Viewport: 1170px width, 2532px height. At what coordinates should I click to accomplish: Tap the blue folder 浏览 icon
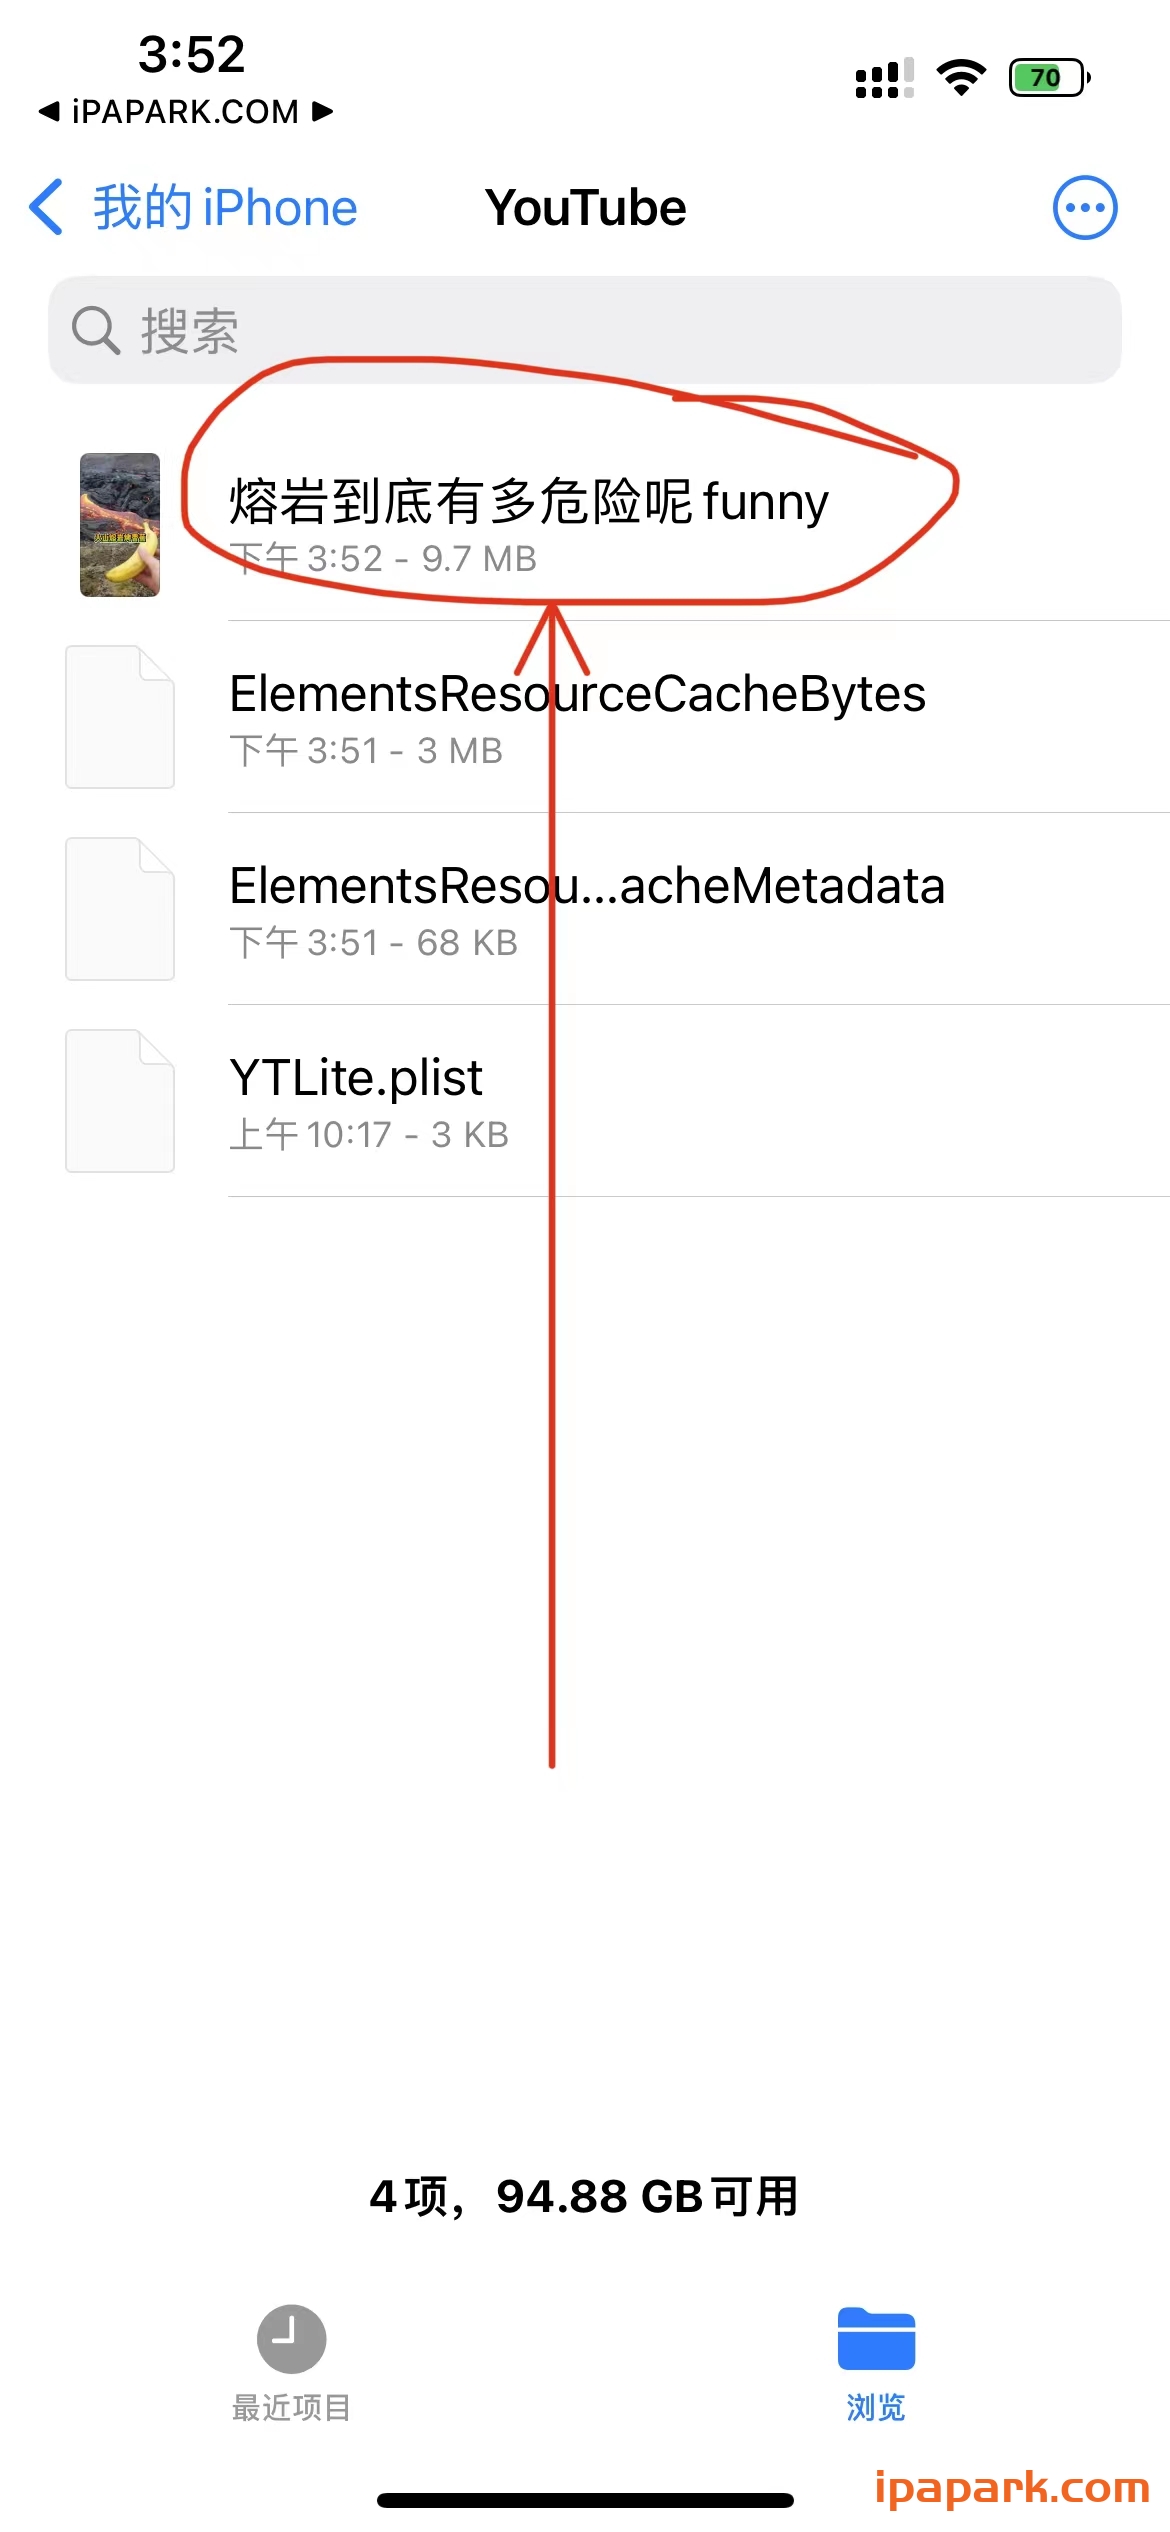point(876,2339)
